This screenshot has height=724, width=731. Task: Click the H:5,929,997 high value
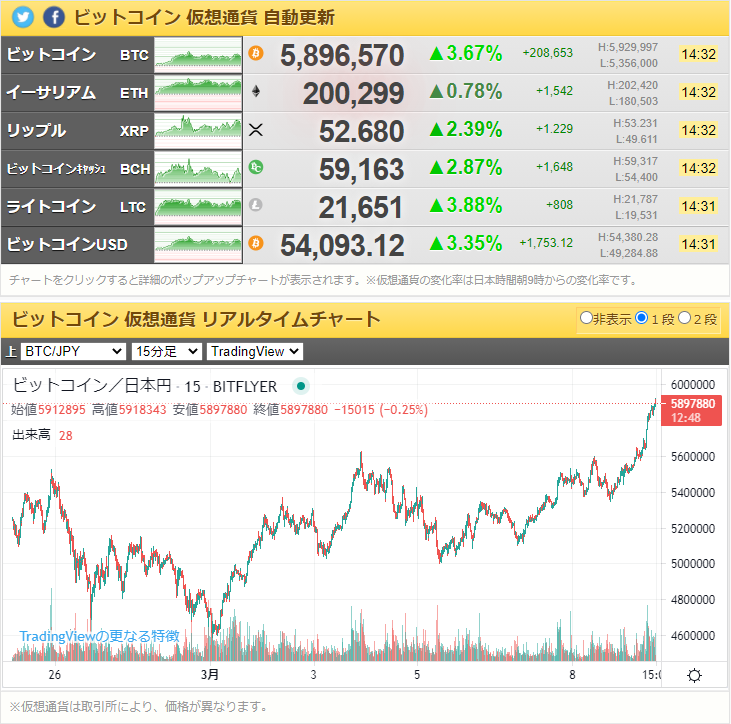(628, 47)
